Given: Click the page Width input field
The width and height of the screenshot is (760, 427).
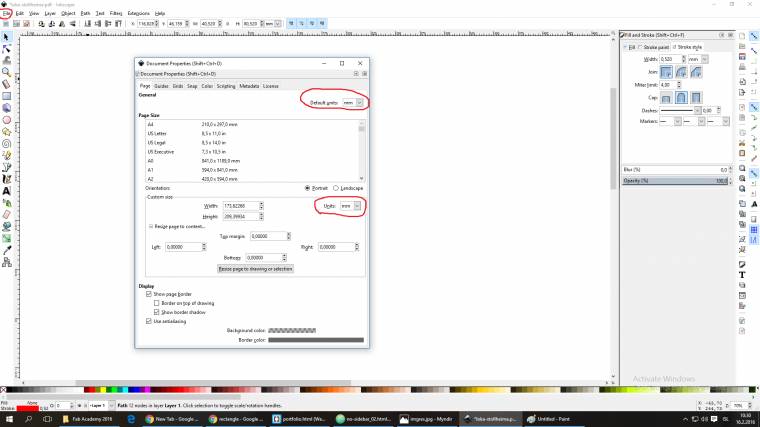Looking at the screenshot, I should coord(240,206).
